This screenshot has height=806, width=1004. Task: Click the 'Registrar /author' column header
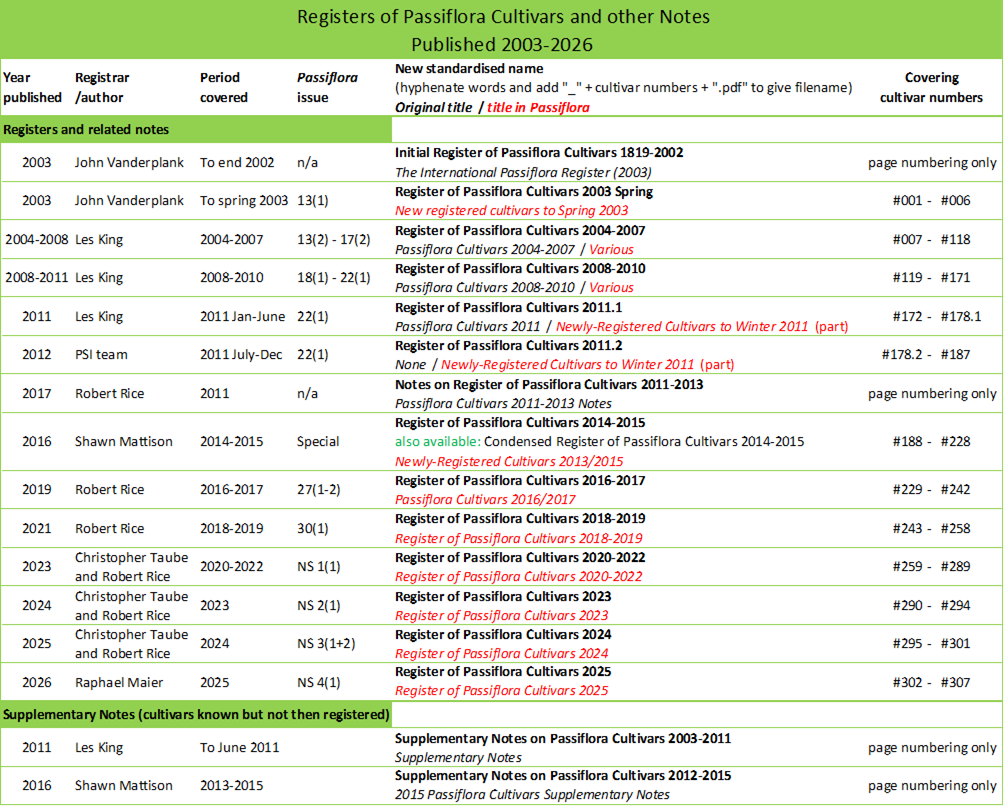pos(102,88)
